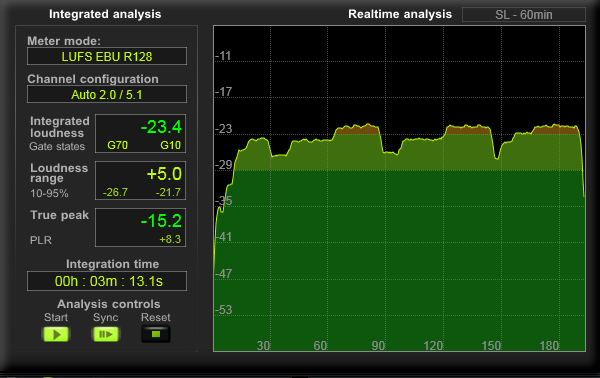Click the 60 time mark on the graph axis
Image resolution: width=600 pixels, height=378 pixels.
click(x=320, y=346)
